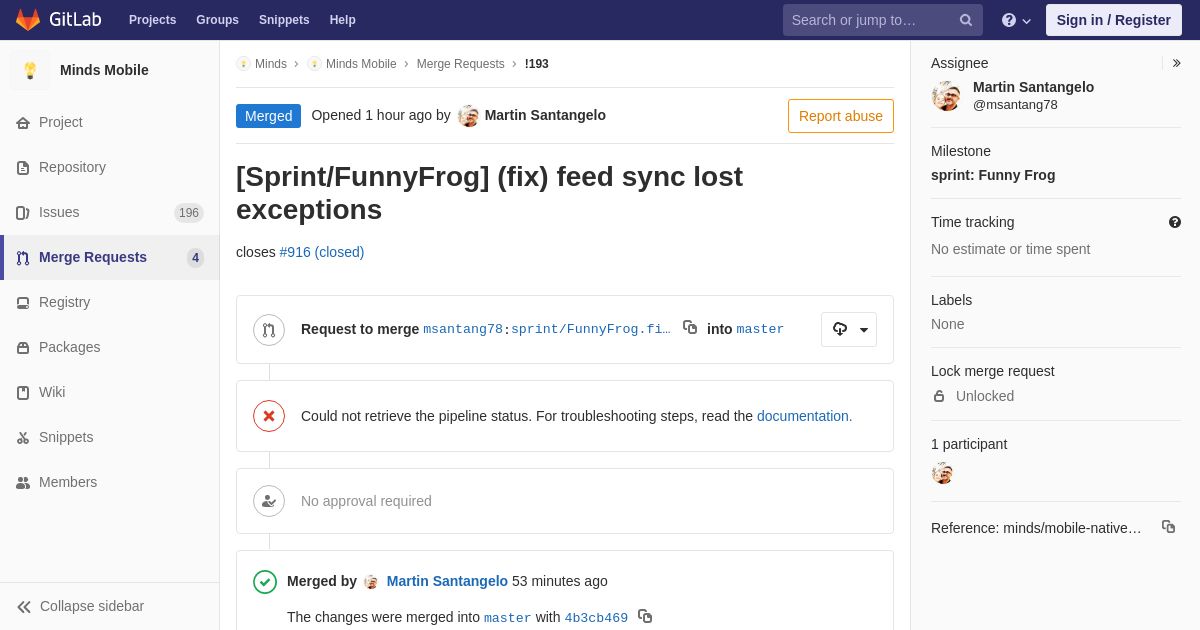Copy the source branch name
1200x630 pixels.
tap(690, 327)
